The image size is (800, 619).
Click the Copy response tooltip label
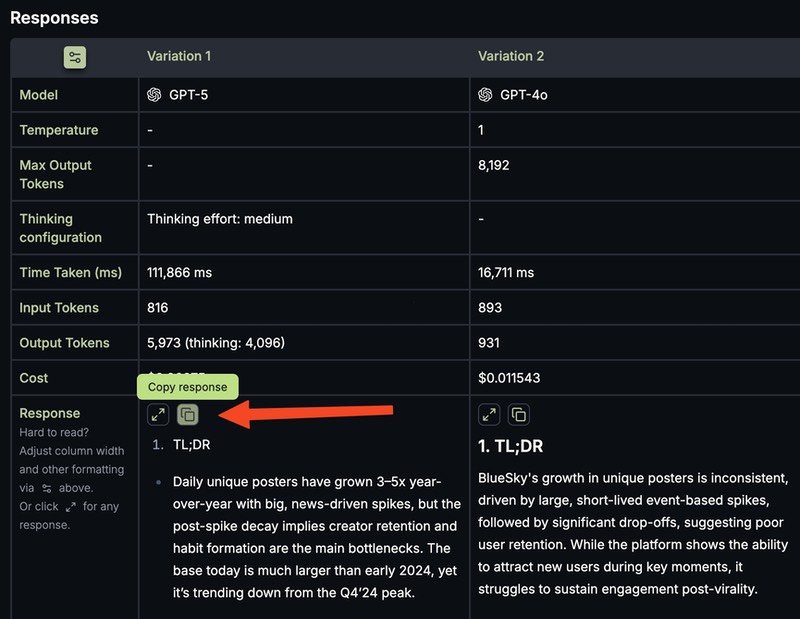[188, 387]
